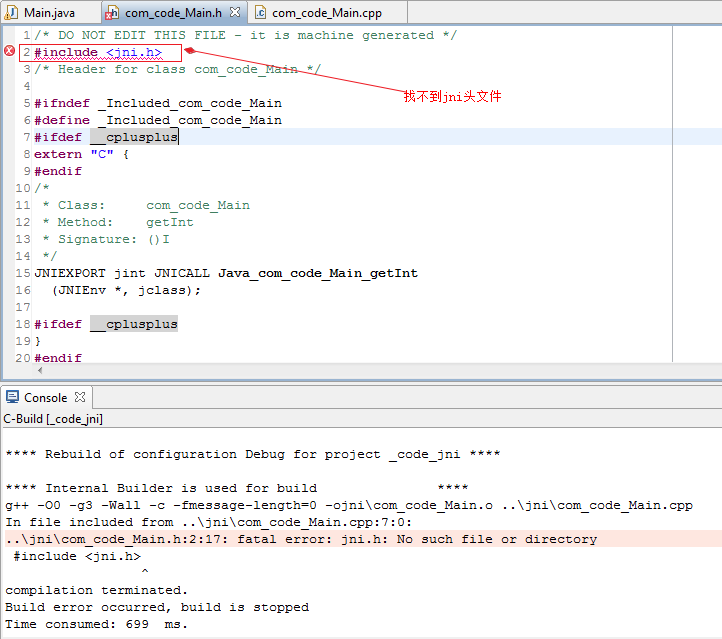Click the g++ compile command line in console
Image resolution: width=722 pixels, height=639 pixels.
click(349, 505)
